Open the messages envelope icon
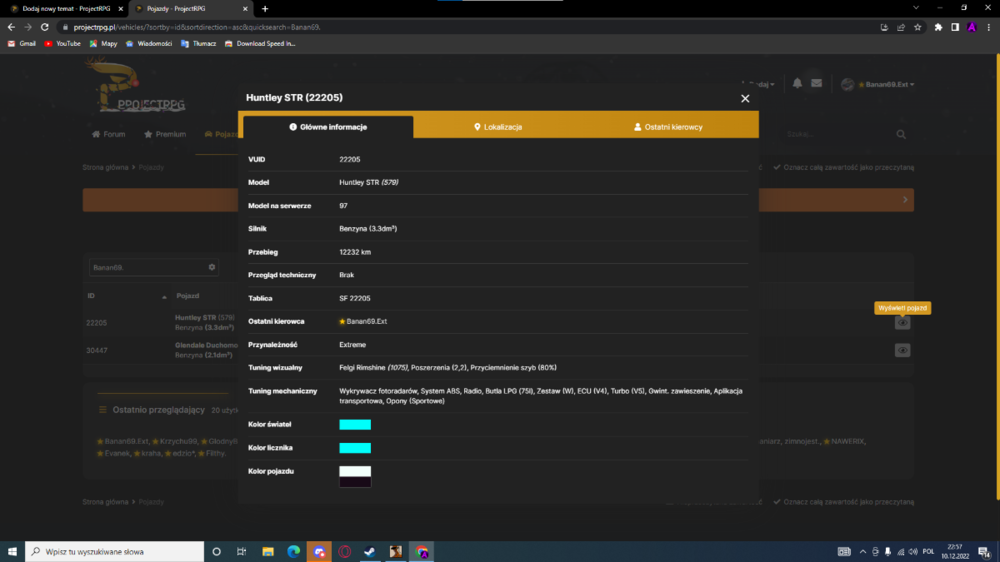Image resolution: width=1000 pixels, height=562 pixels. 816,84
